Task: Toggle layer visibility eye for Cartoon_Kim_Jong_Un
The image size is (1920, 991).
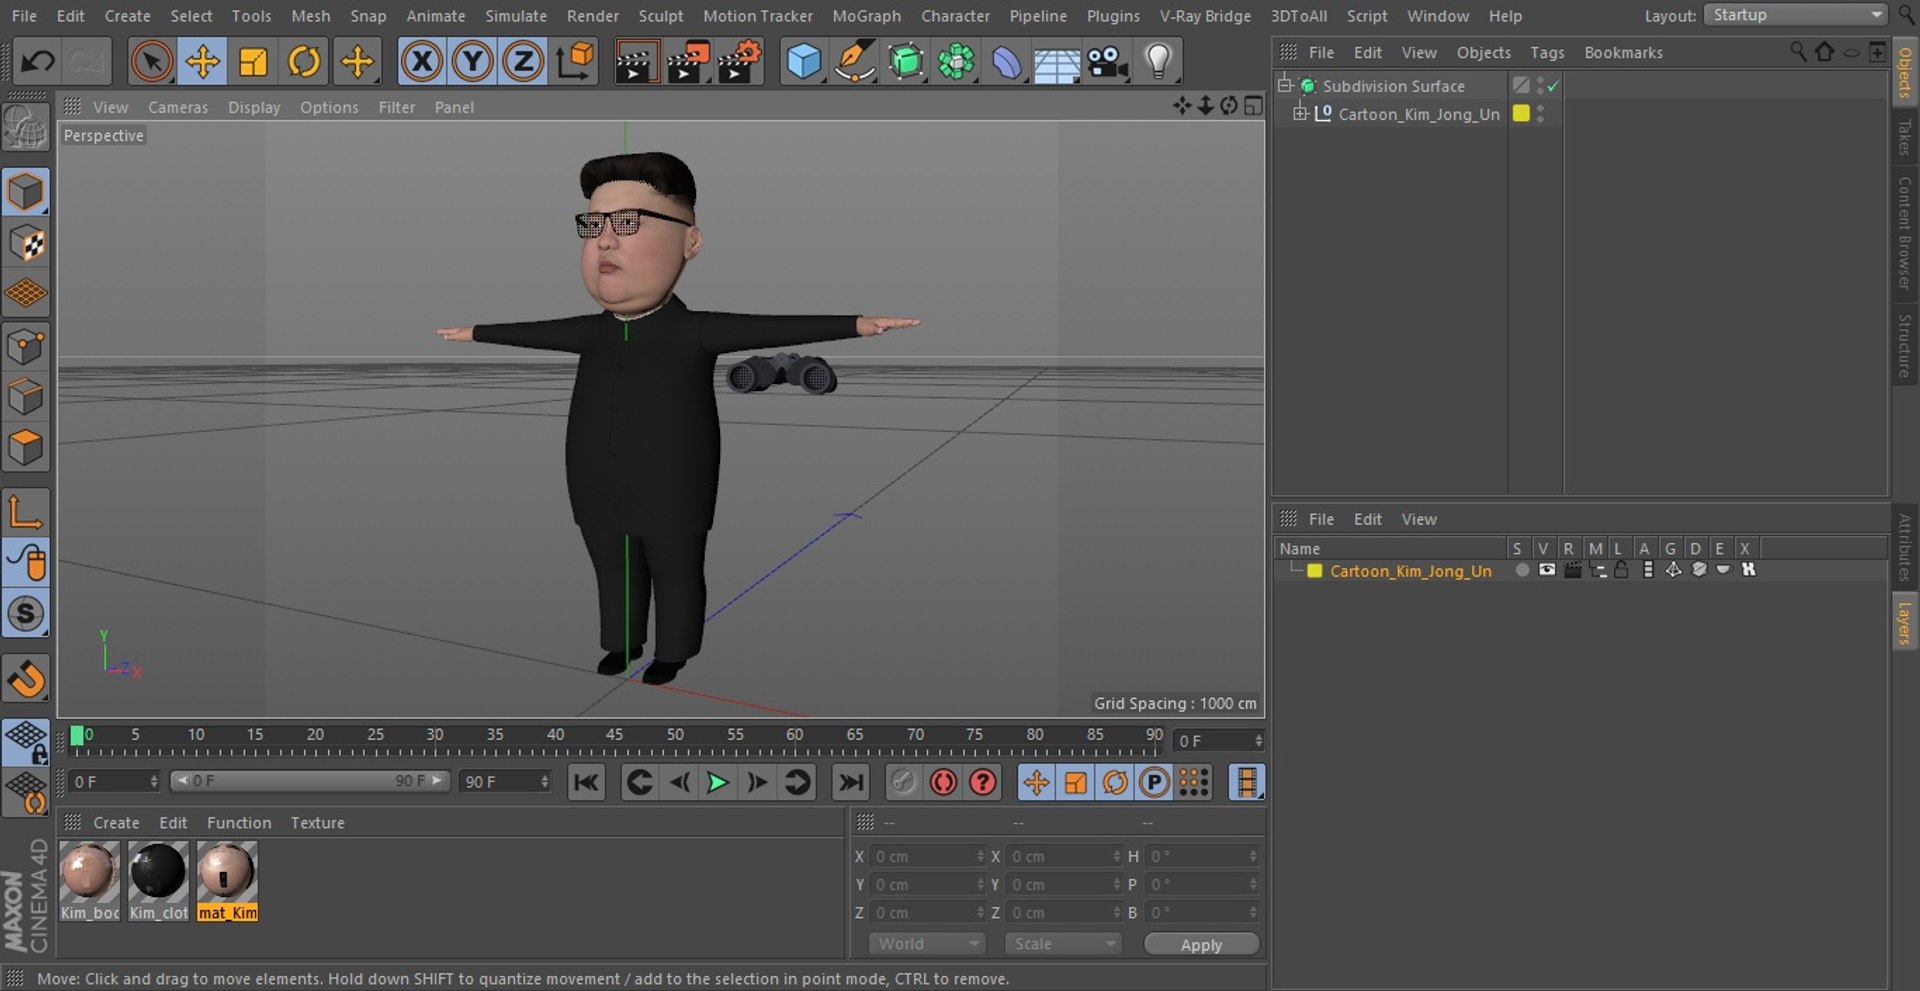Action: click(x=1547, y=570)
